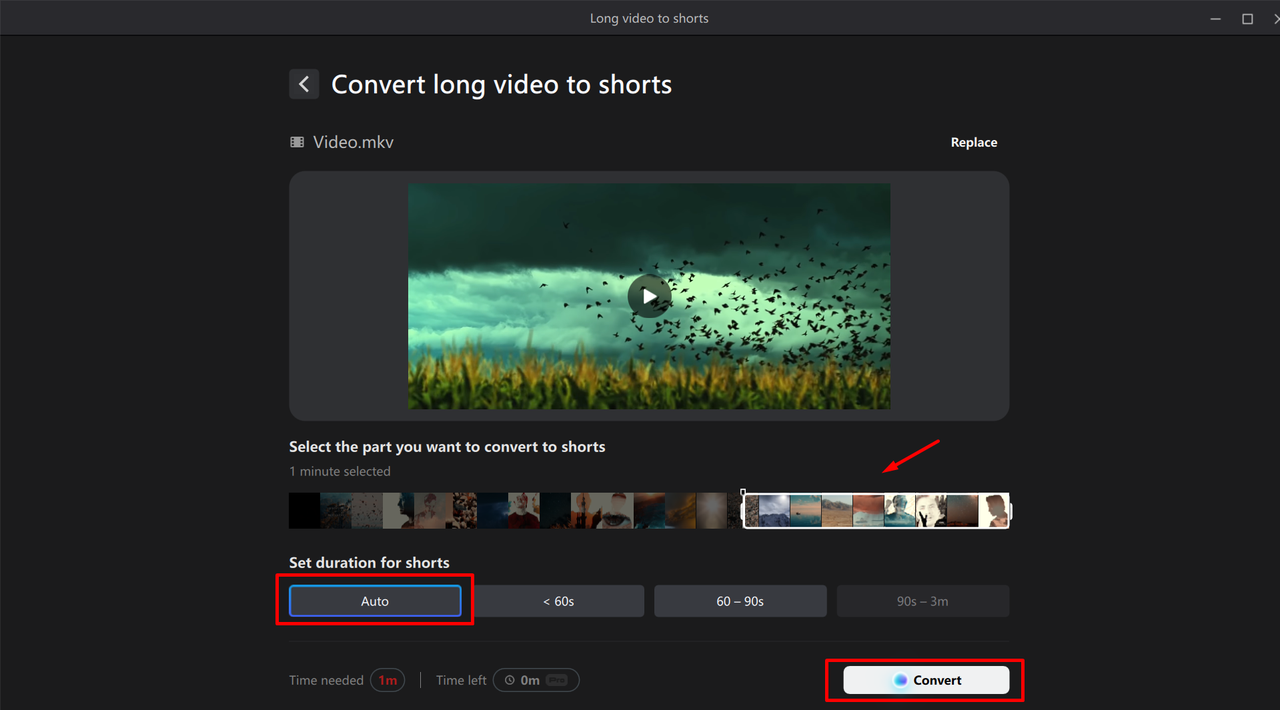Play the video preview
1280x710 pixels.
point(649,296)
